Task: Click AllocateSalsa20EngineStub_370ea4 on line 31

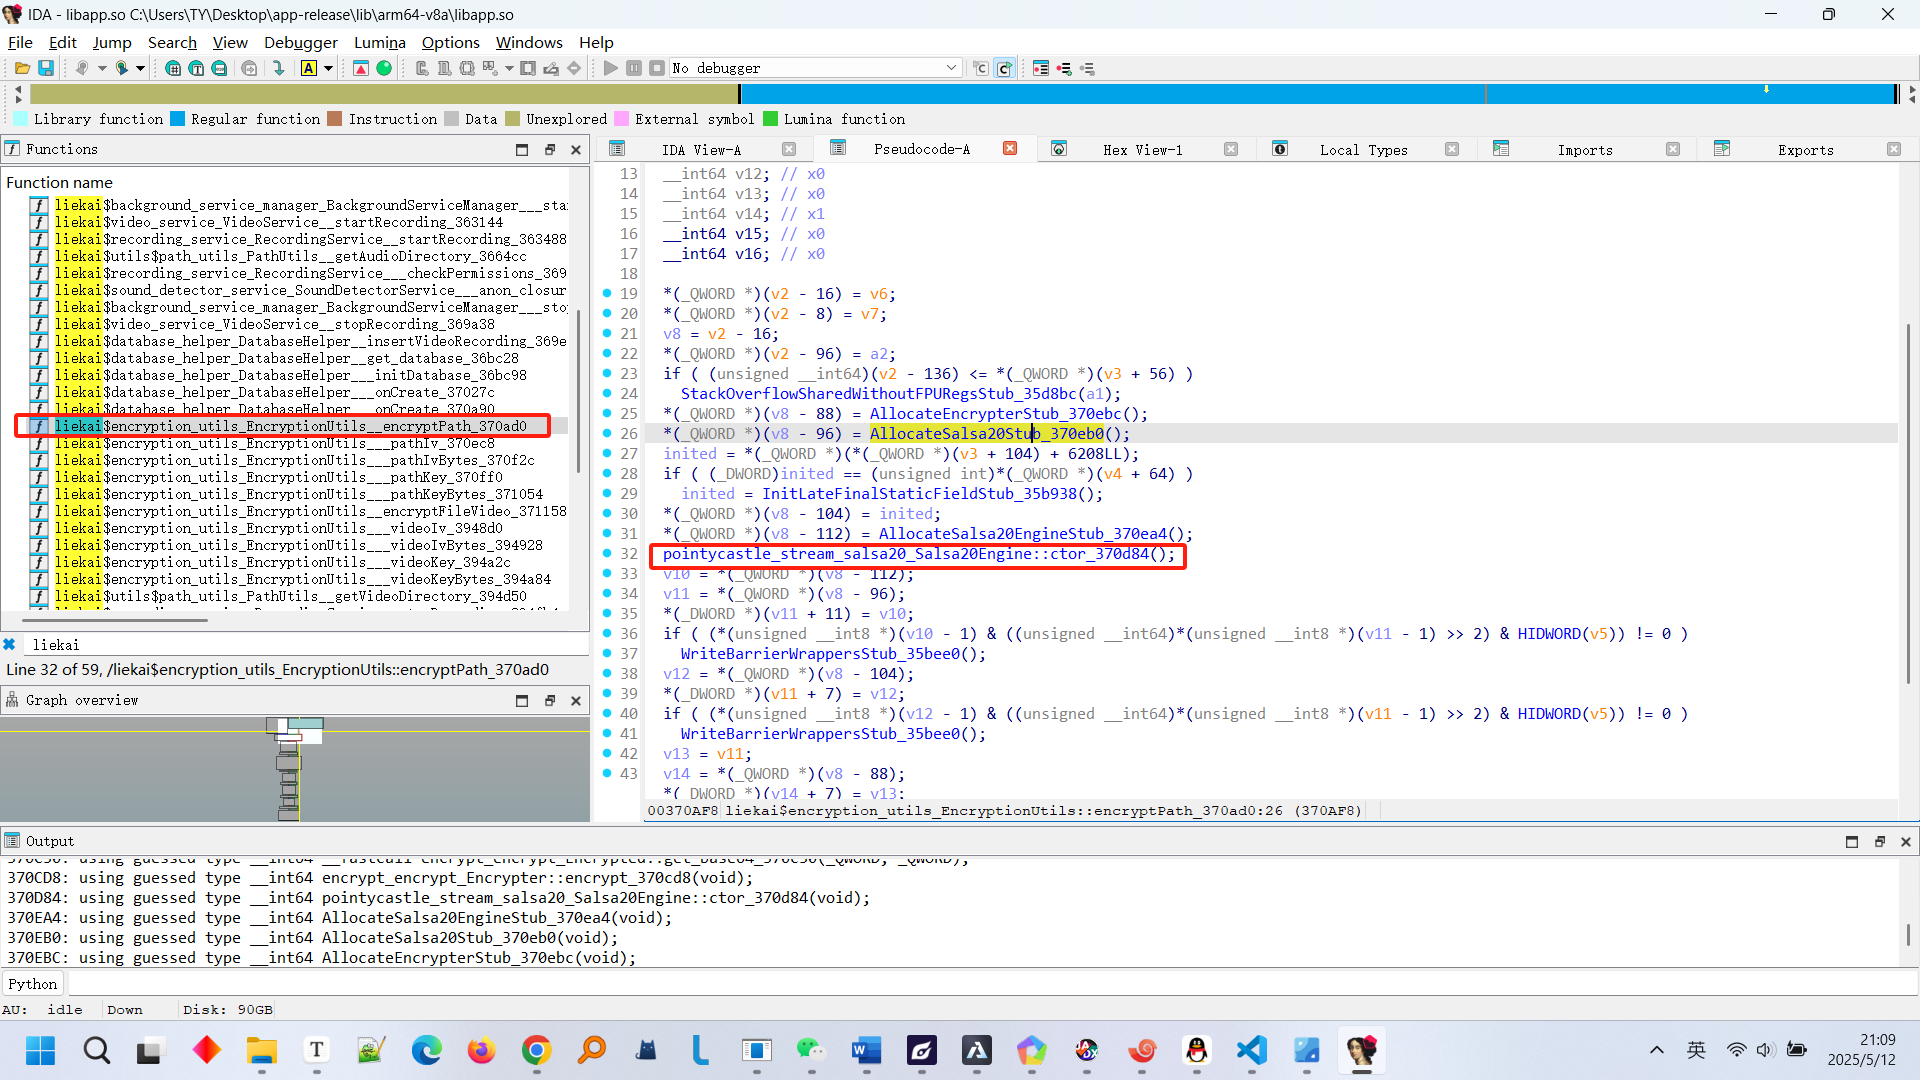Action: tap(1022, 534)
